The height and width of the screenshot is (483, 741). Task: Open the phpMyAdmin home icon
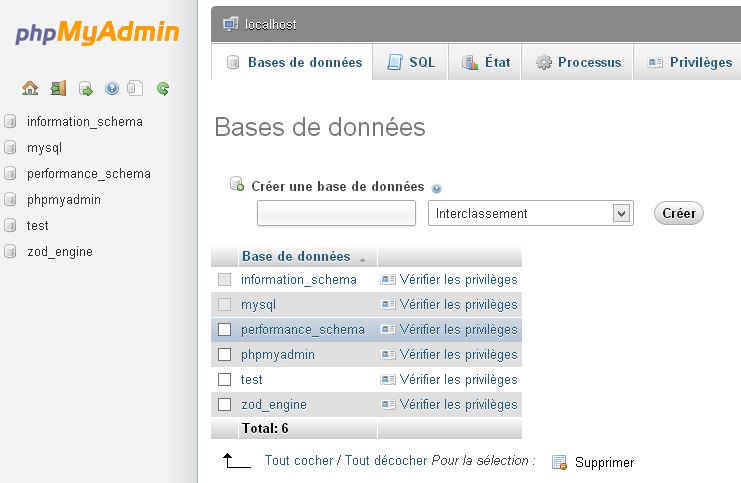(30, 88)
